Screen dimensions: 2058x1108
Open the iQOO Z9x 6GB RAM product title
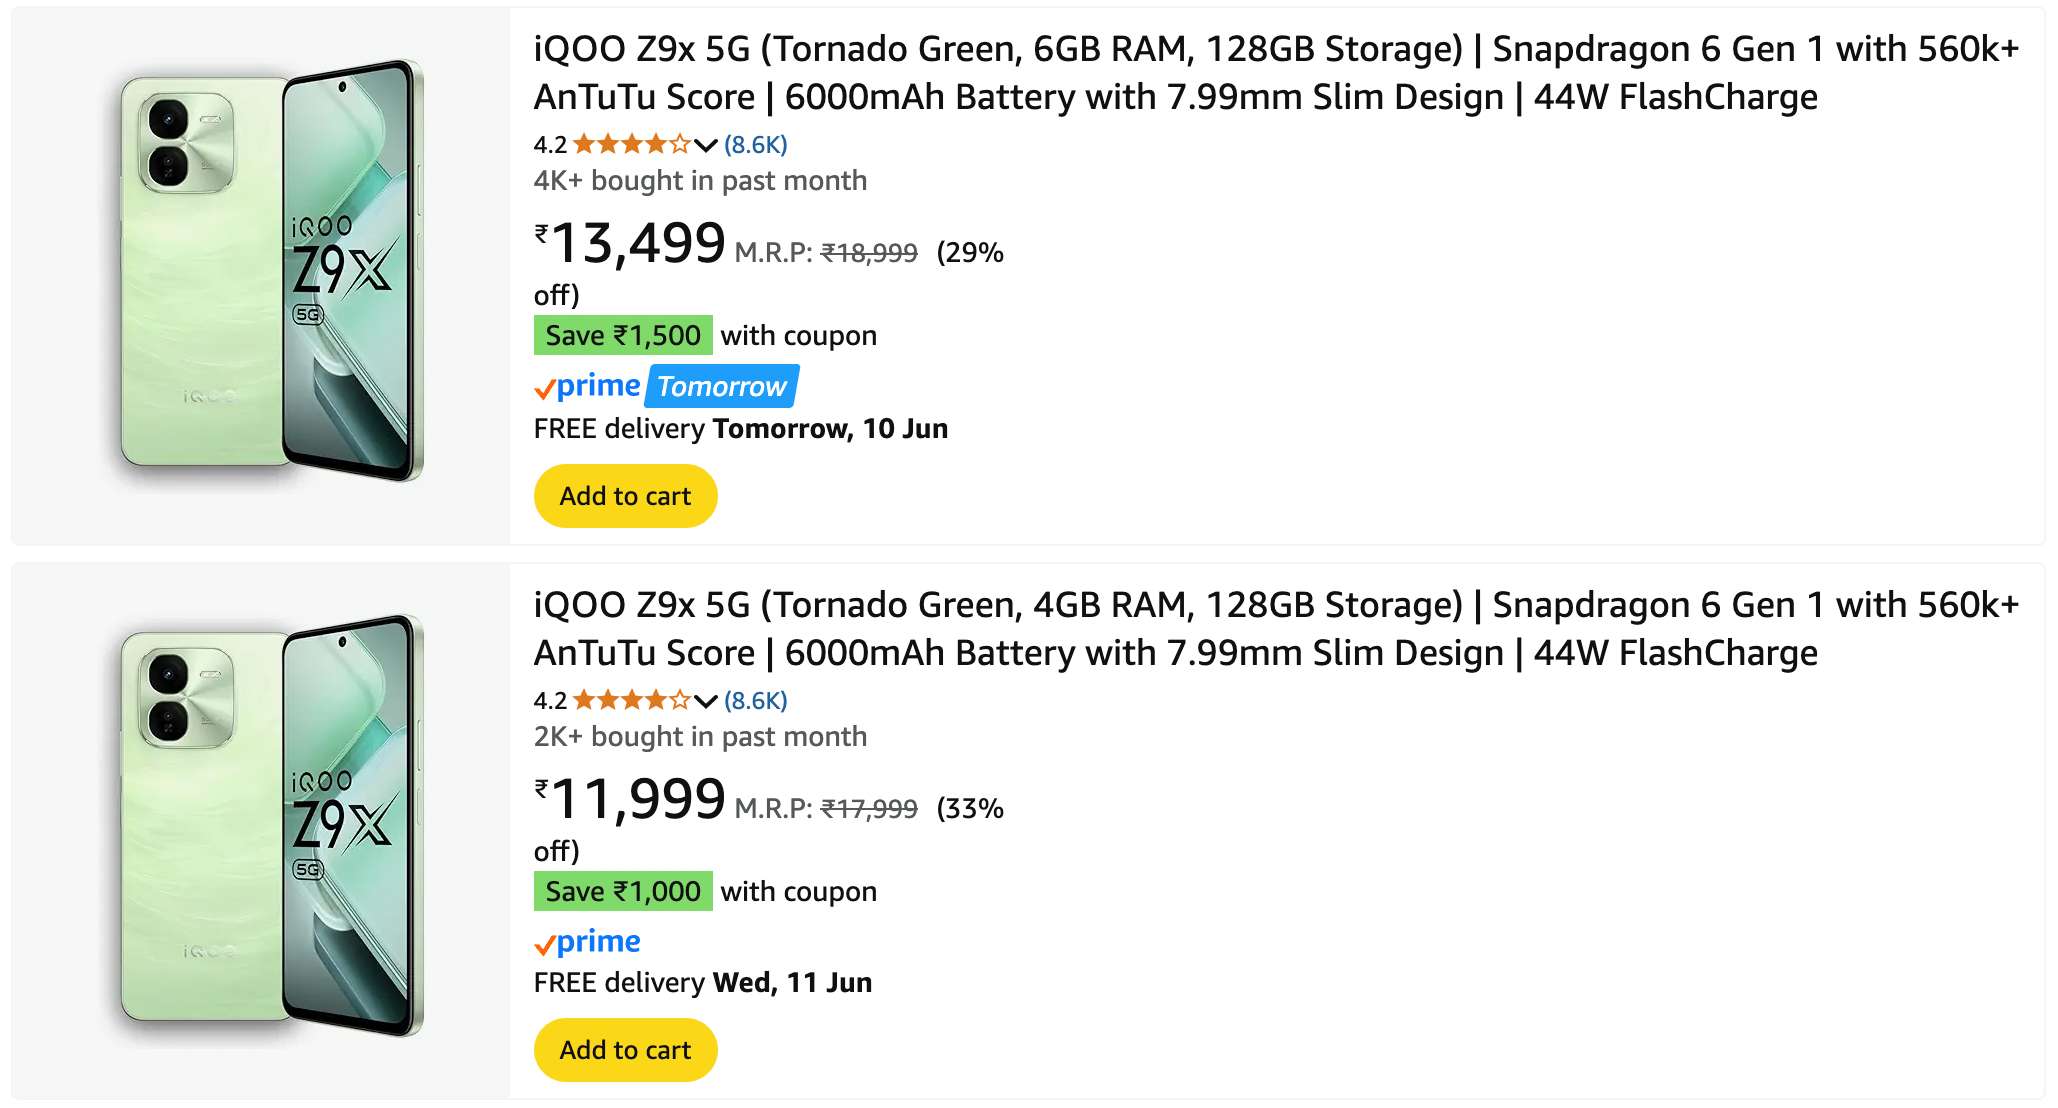(1276, 73)
